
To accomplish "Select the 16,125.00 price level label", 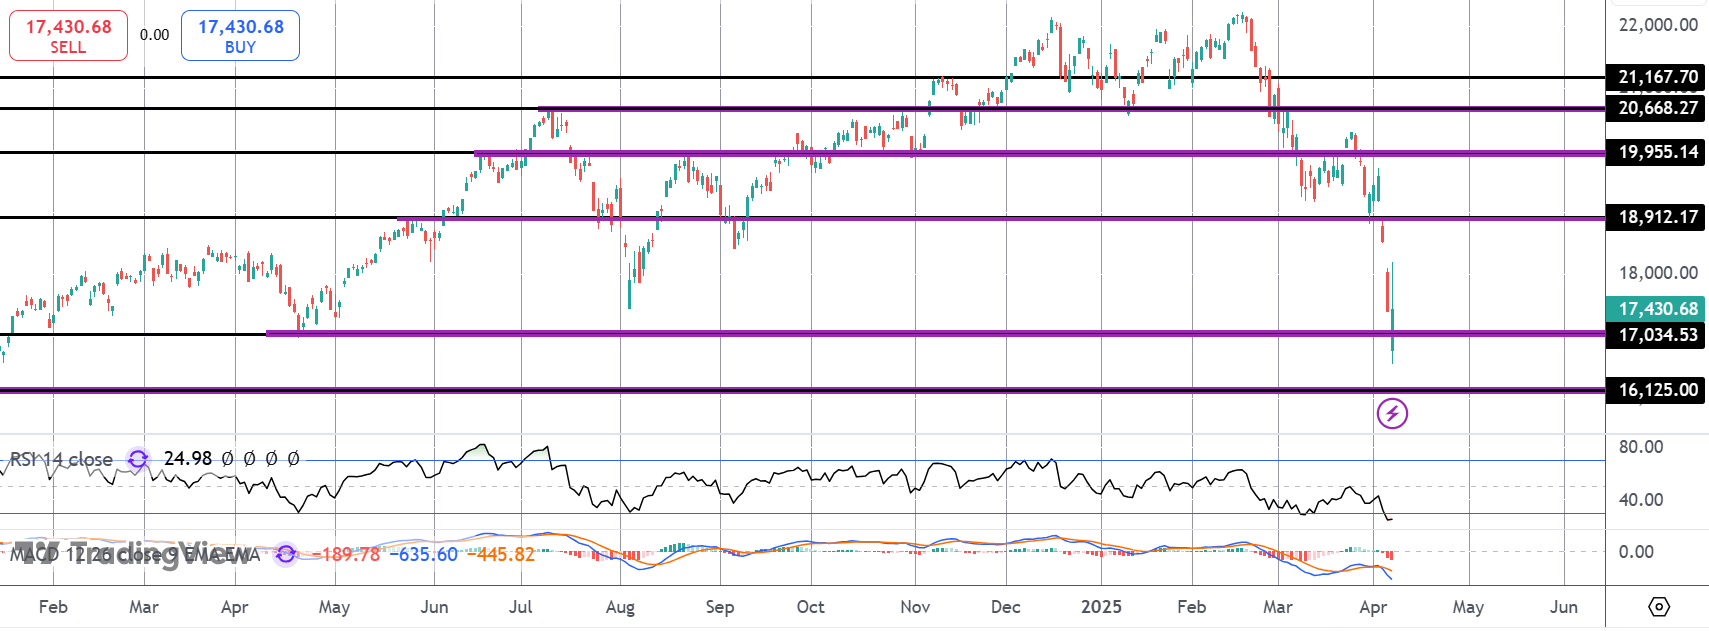I will point(1656,390).
